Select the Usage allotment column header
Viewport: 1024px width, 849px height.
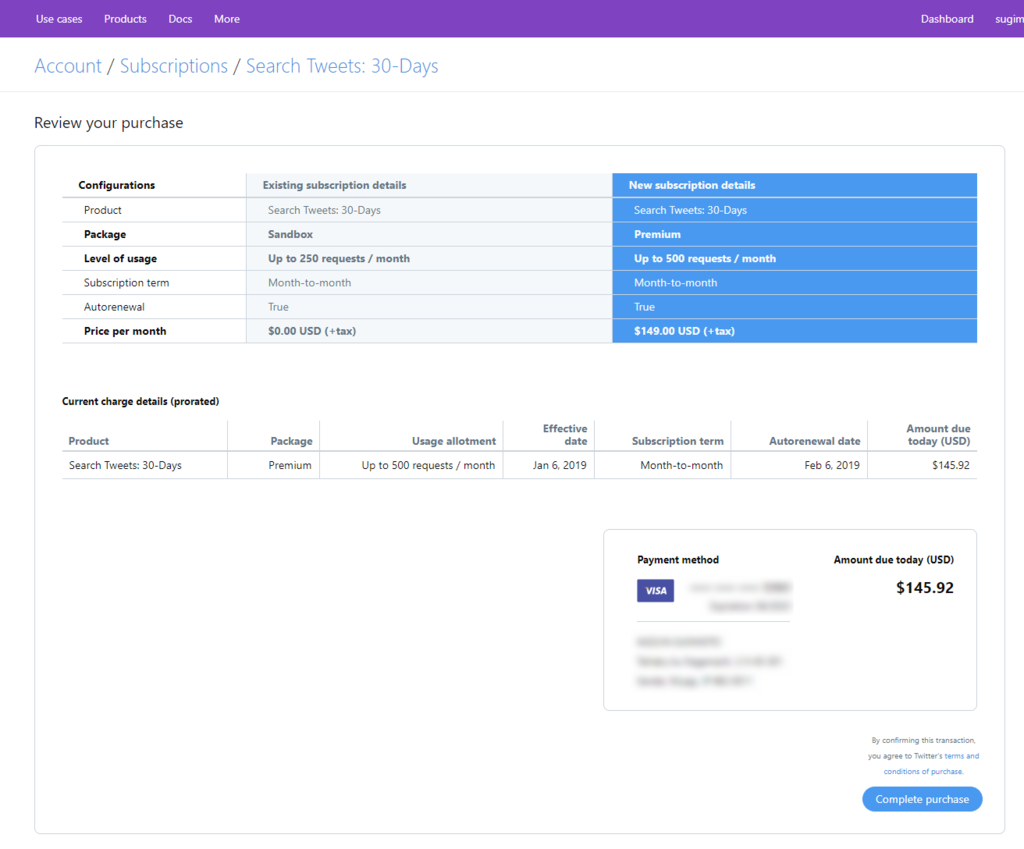pyautogui.click(x=454, y=441)
